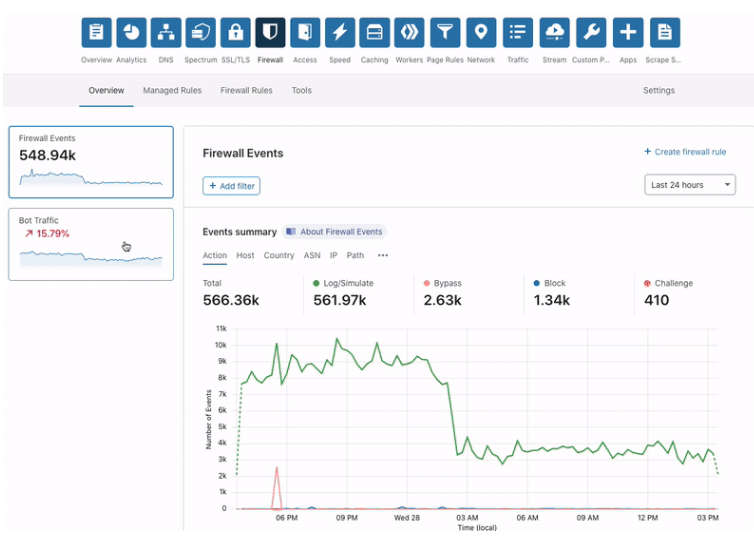Click the Add filter button
Screen dimensions: 754x549
[x=231, y=186]
